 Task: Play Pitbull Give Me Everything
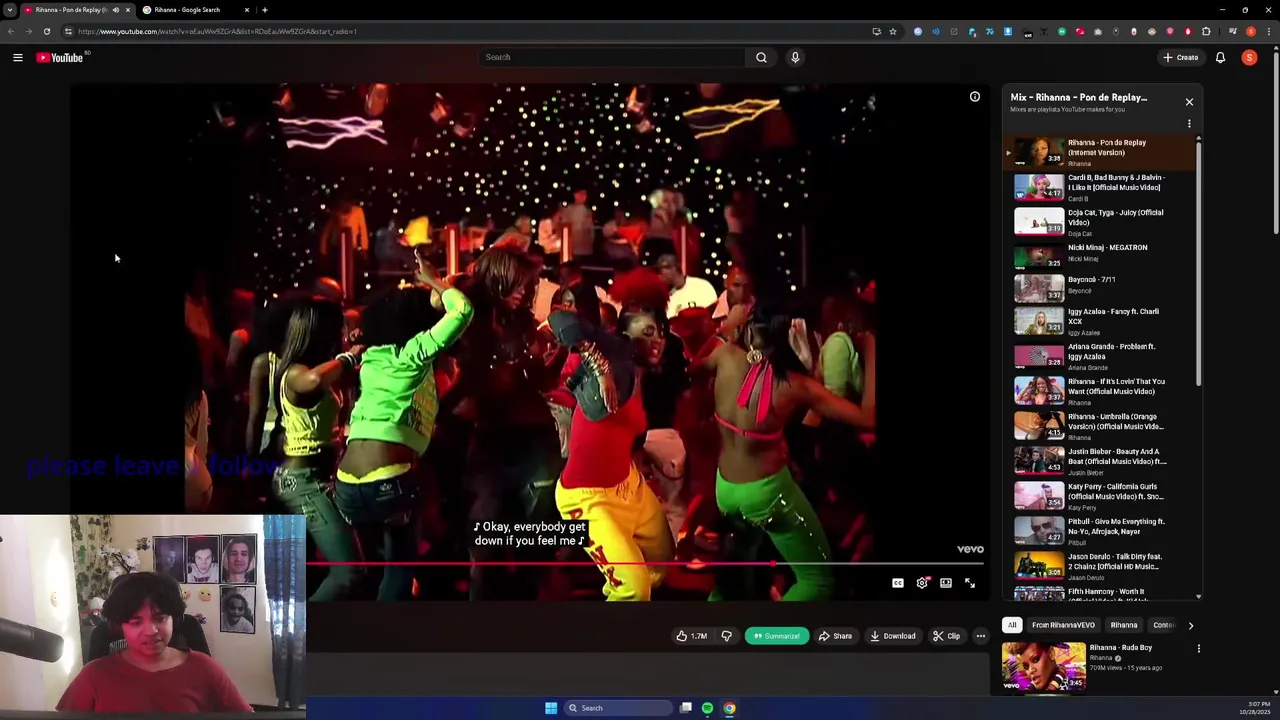click(x=1100, y=531)
